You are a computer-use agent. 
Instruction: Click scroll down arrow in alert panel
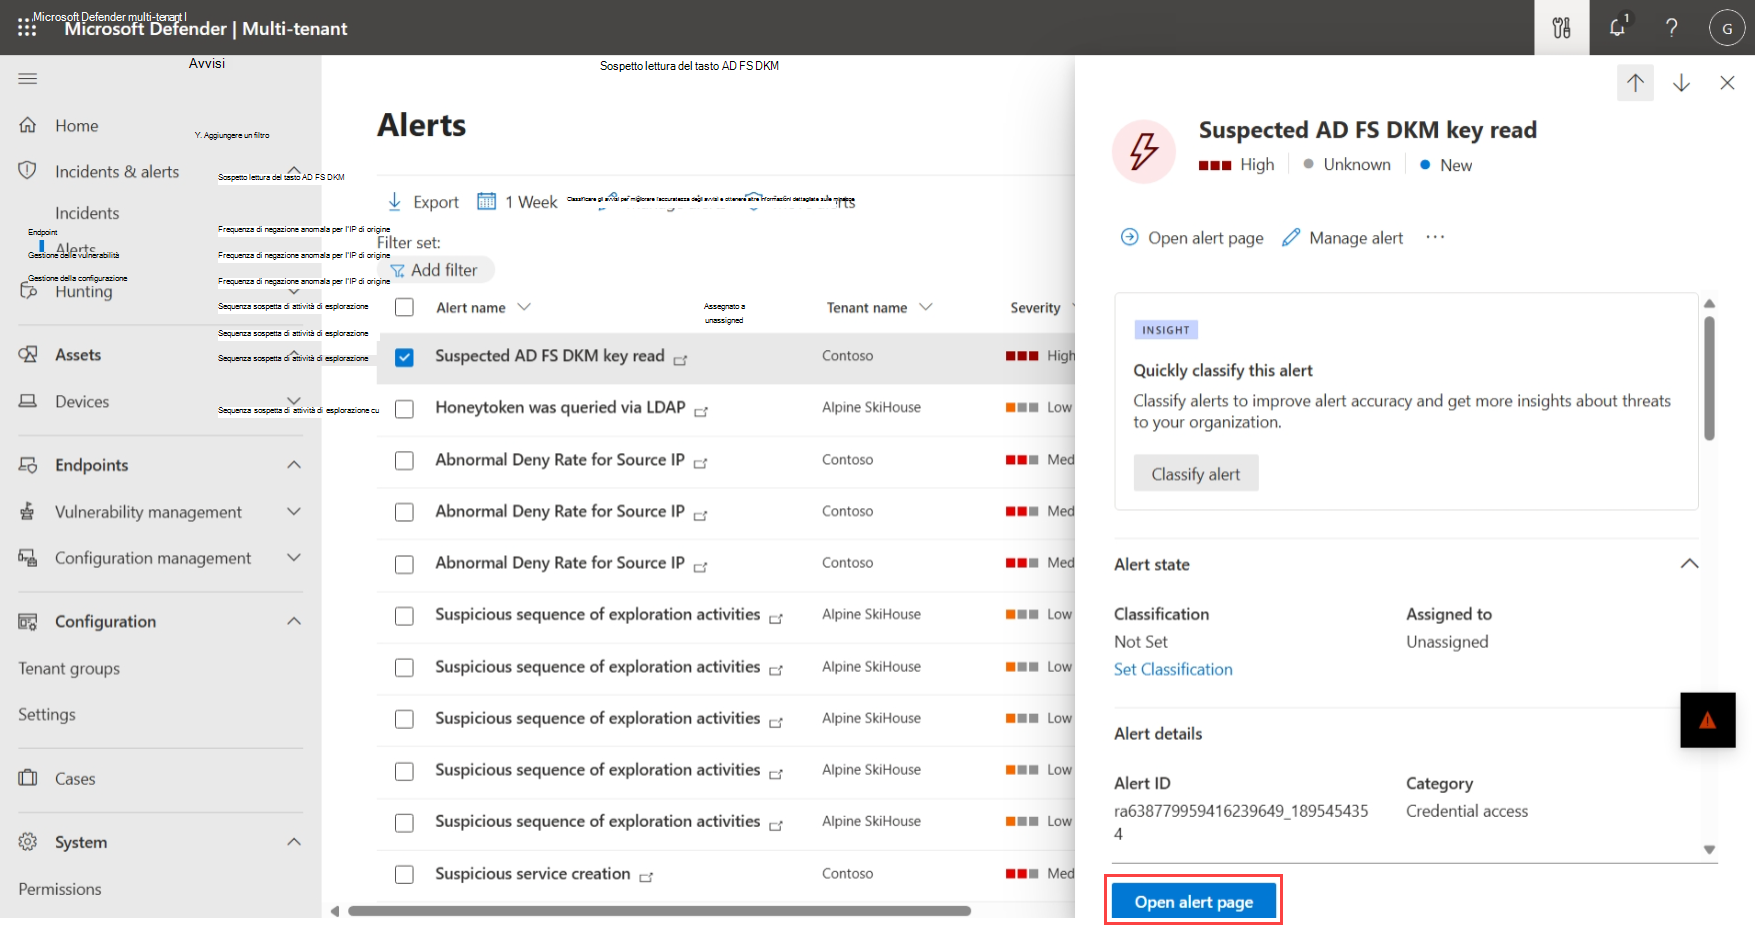pyautogui.click(x=1709, y=850)
